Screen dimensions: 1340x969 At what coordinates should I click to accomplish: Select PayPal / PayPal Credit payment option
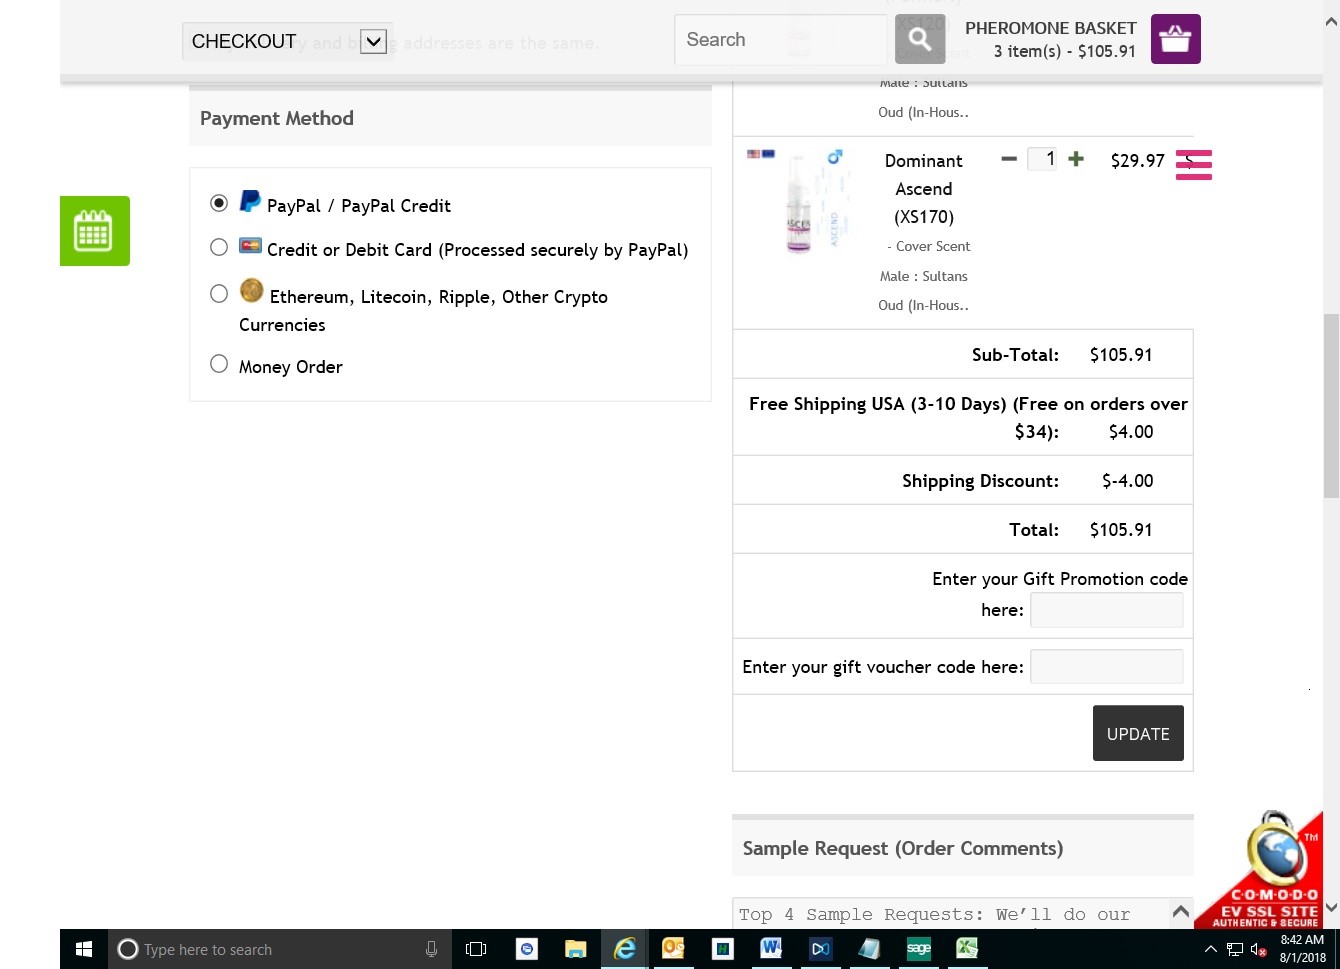[x=219, y=203]
